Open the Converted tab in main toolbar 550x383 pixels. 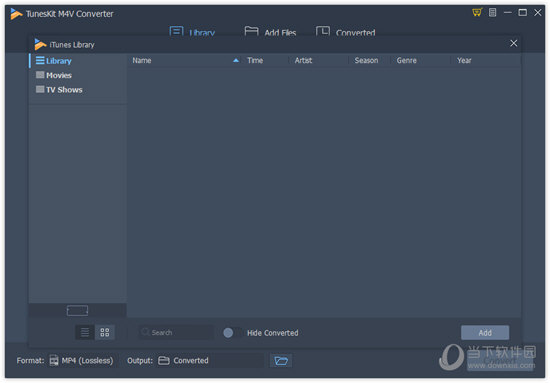pyautogui.click(x=346, y=32)
